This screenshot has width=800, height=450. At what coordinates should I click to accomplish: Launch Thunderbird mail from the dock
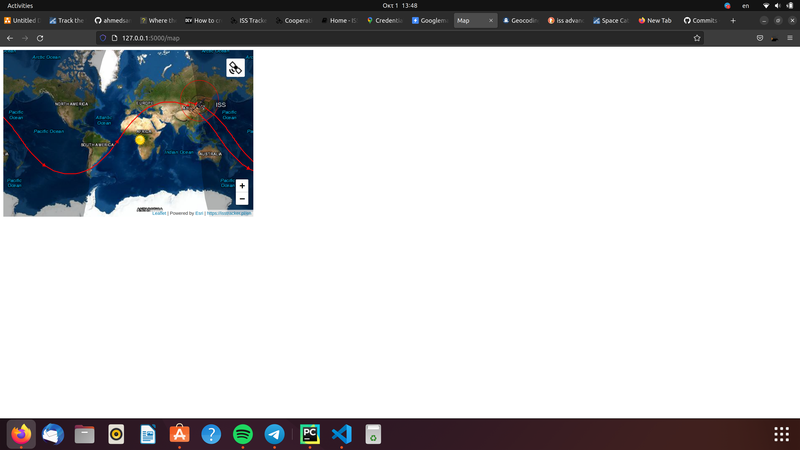click(x=53, y=434)
